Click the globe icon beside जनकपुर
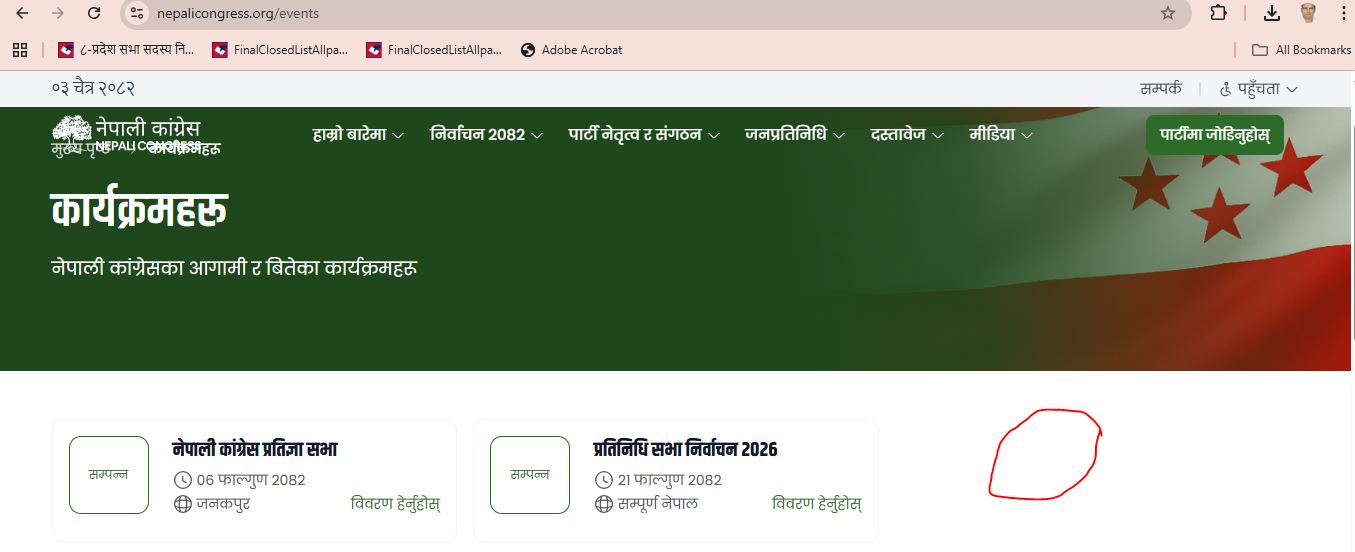This screenshot has width=1355, height=552. pos(182,504)
